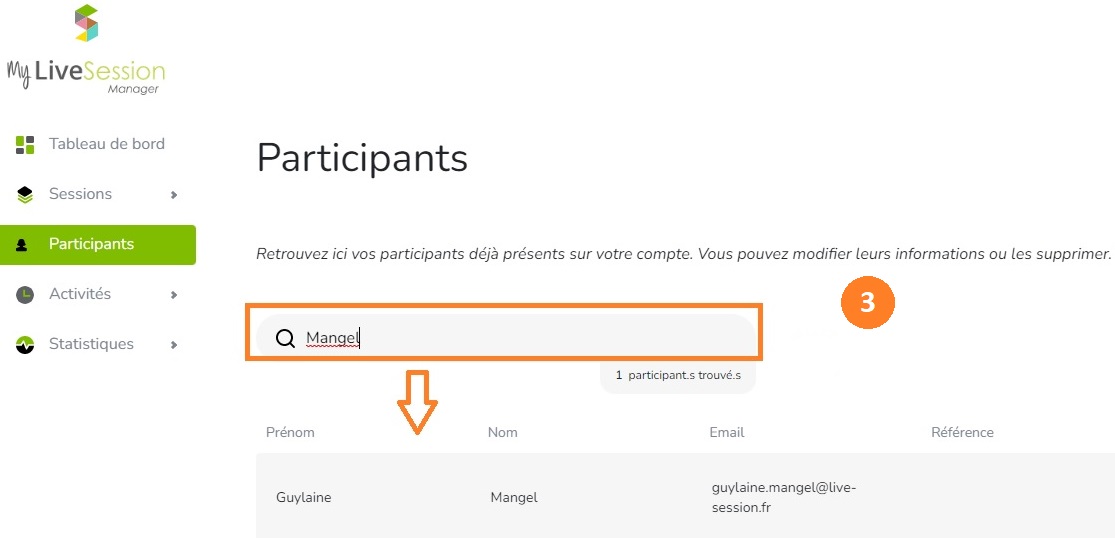The image size is (1115, 538).
Task: Click the orange number 3 badge
Action: click(x=867, y=303)
